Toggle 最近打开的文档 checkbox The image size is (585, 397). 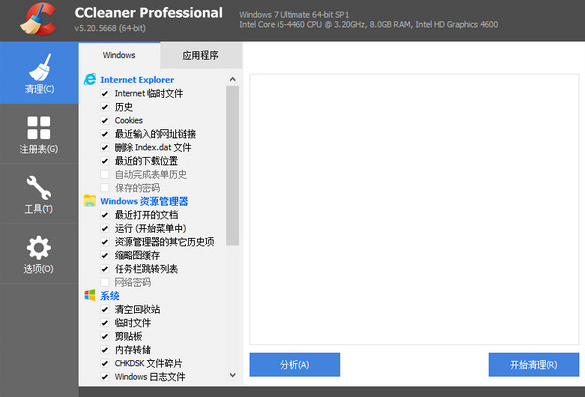coord(105,215)
